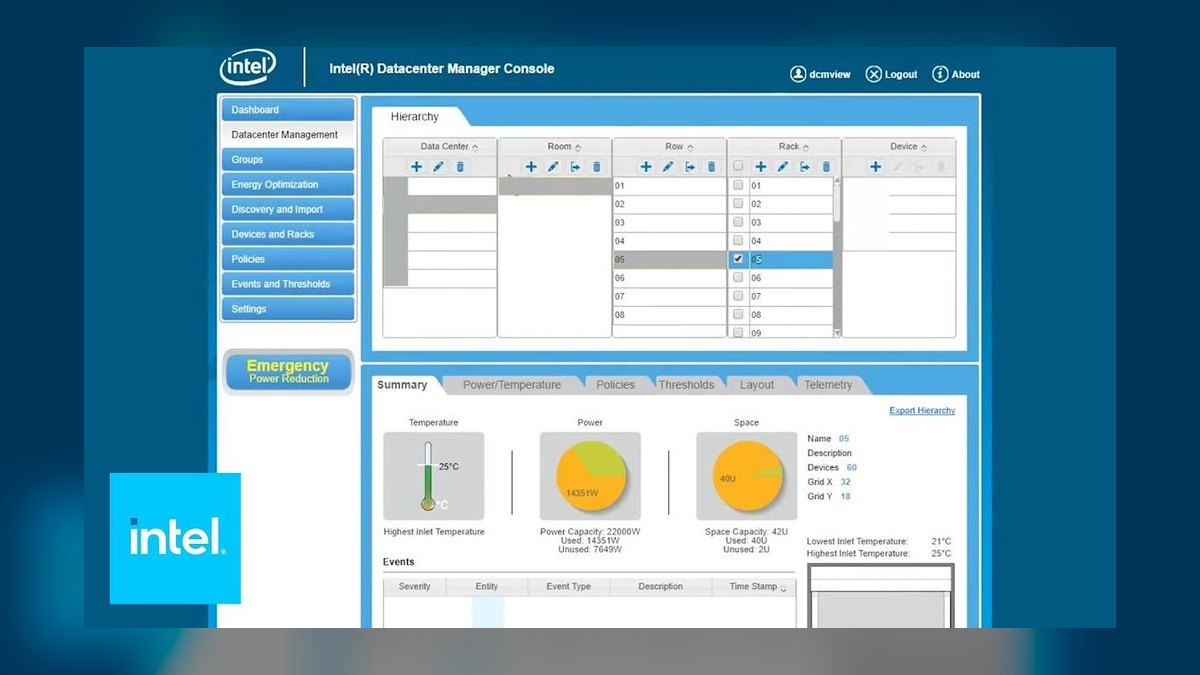The width and height of the screenshot is (1200, 675).
Task: Check the Rack 03 checkbox
Action: click(x=738, y=222)
